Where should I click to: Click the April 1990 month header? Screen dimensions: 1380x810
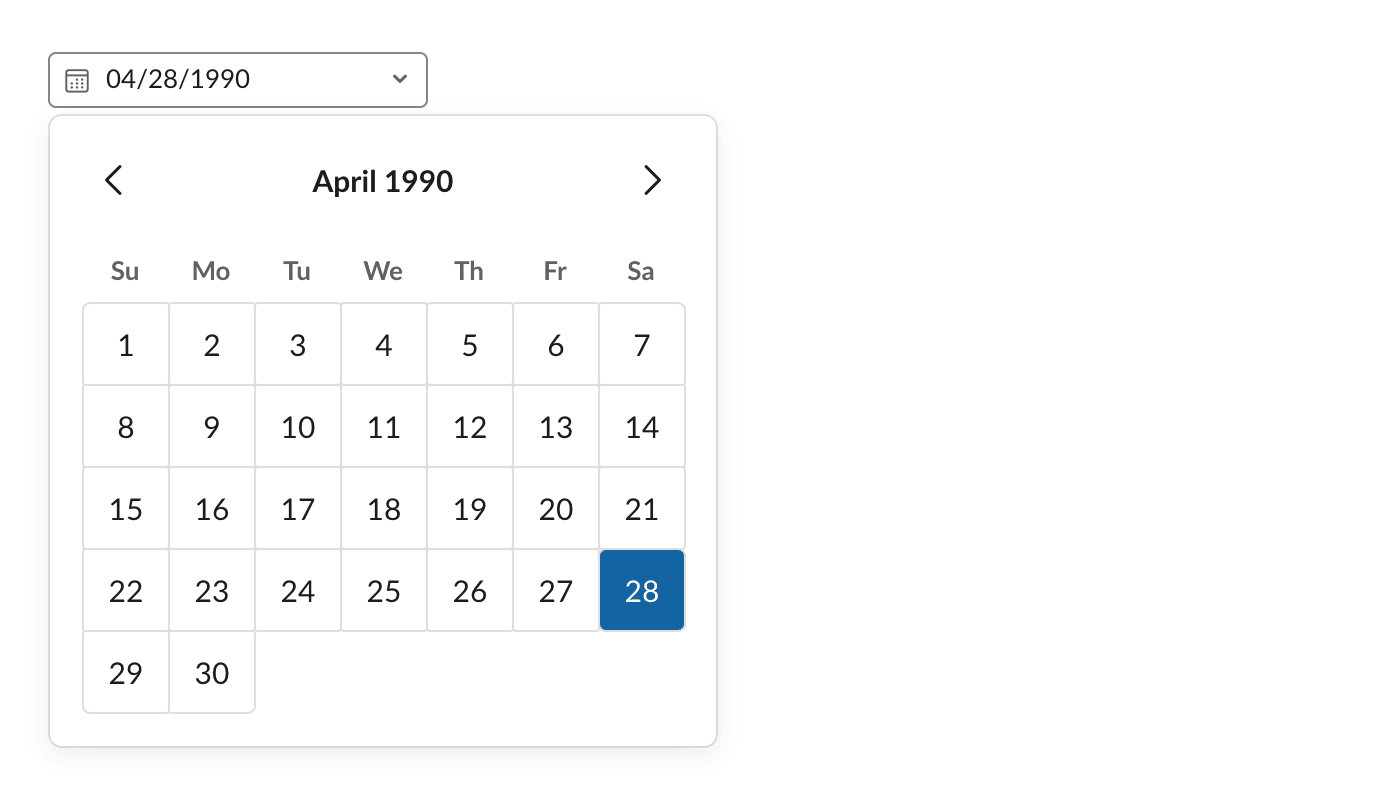point(383,181)
